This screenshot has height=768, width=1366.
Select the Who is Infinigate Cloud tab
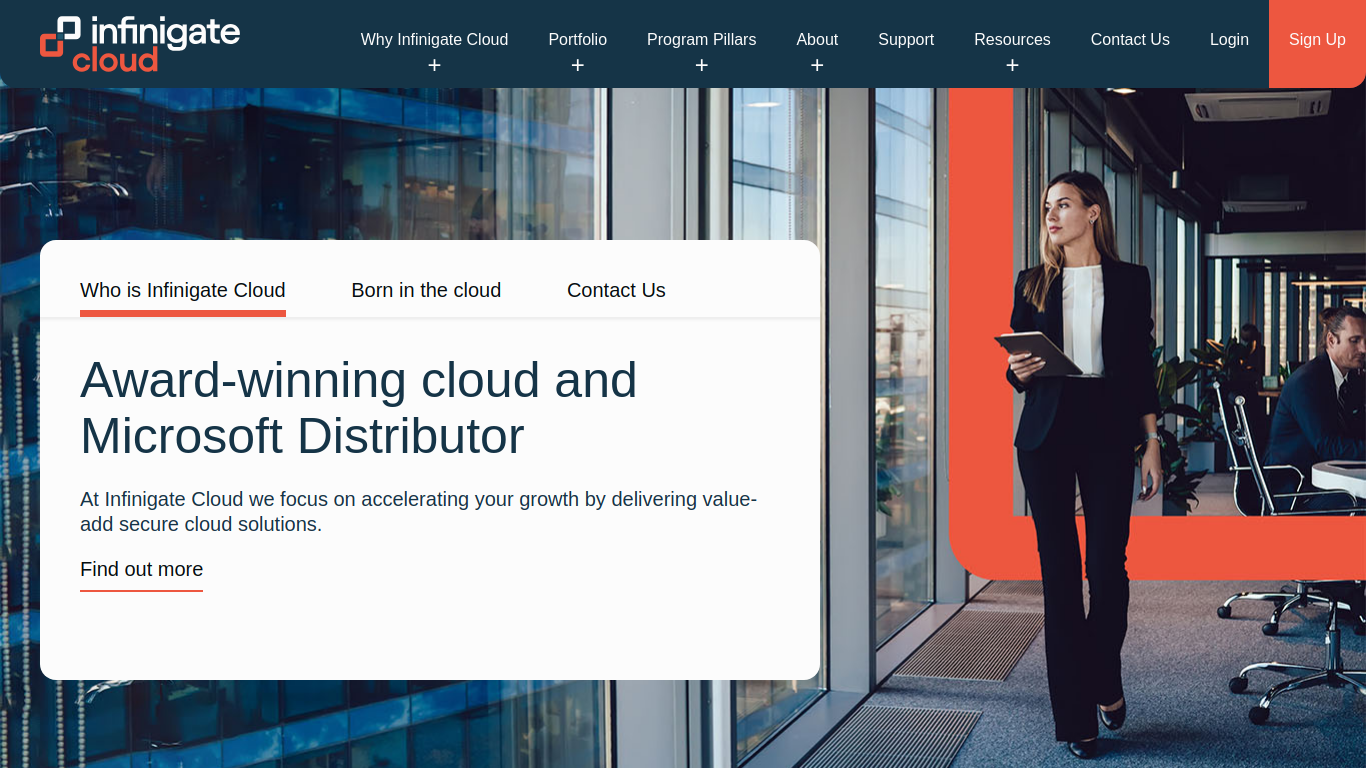pyautogui.click(x=183, y=291)
